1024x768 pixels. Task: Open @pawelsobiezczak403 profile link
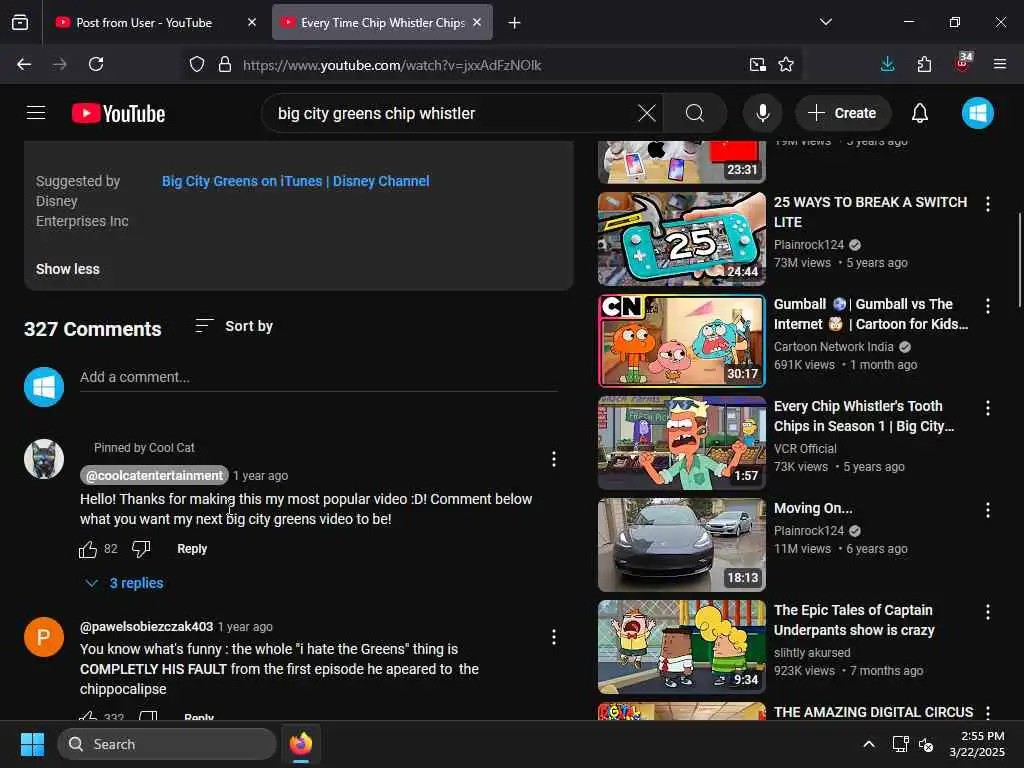coord(146,626)
